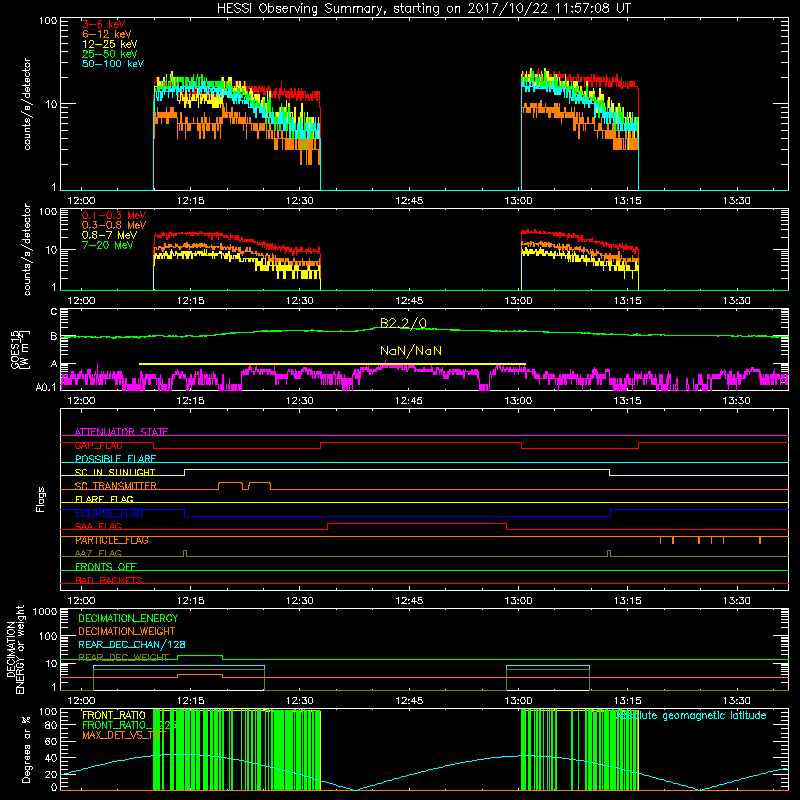Click the yellow interval bar under NaN/NaN
The image size is (800, 800).
[x=332, y=364]
